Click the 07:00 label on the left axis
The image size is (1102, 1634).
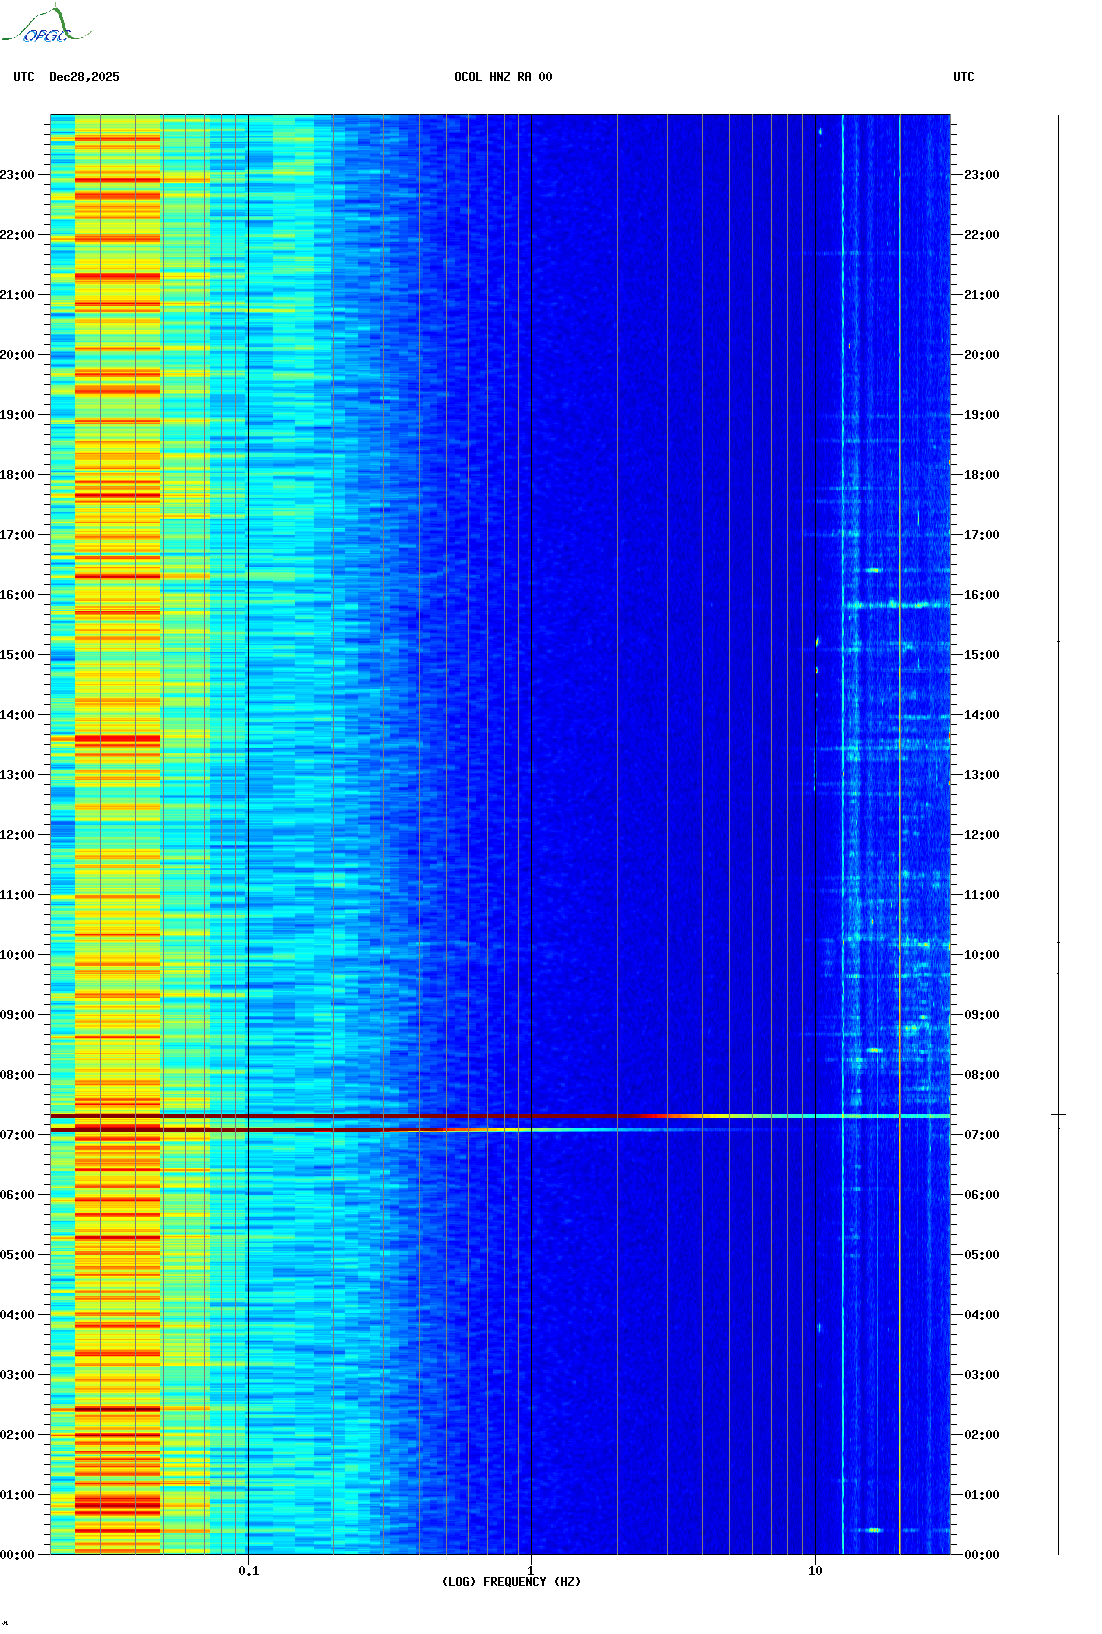[18, 1135]
